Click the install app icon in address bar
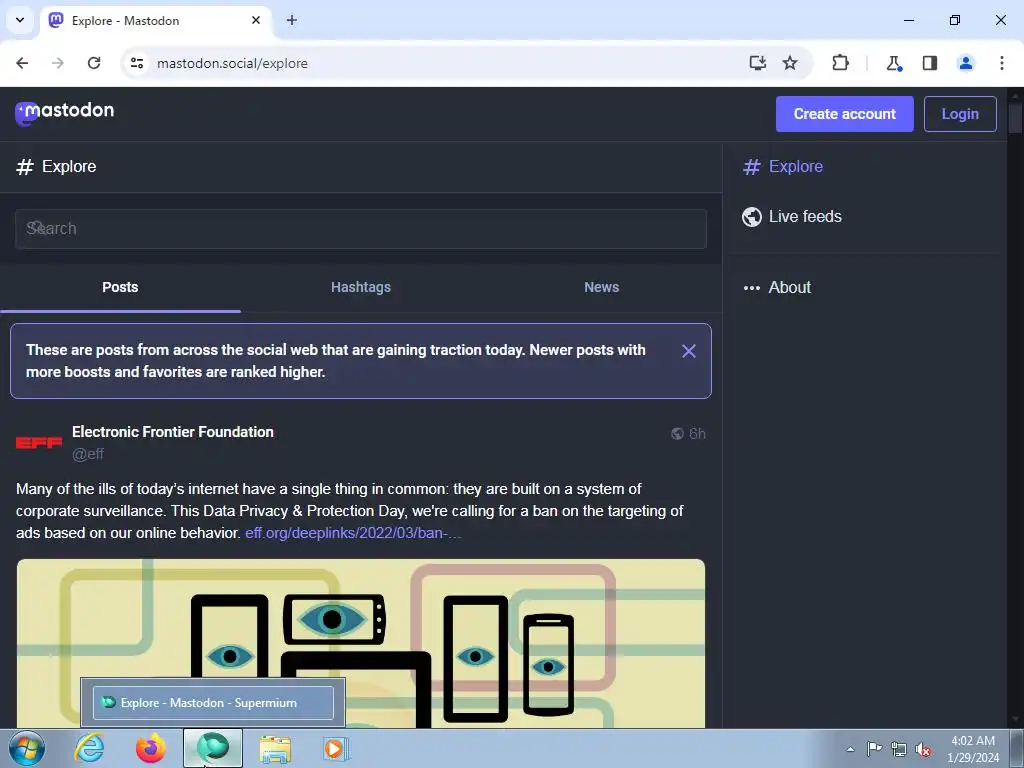 (x=758, y=63)
